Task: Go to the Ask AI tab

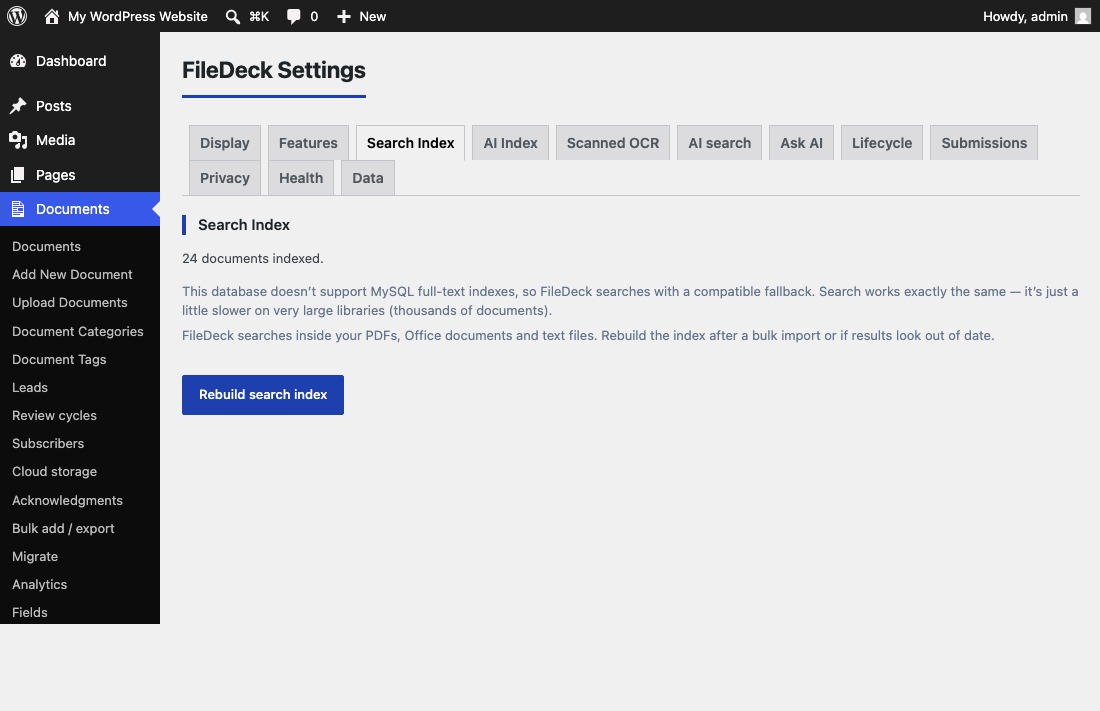Action: click(x=801, y=142)
